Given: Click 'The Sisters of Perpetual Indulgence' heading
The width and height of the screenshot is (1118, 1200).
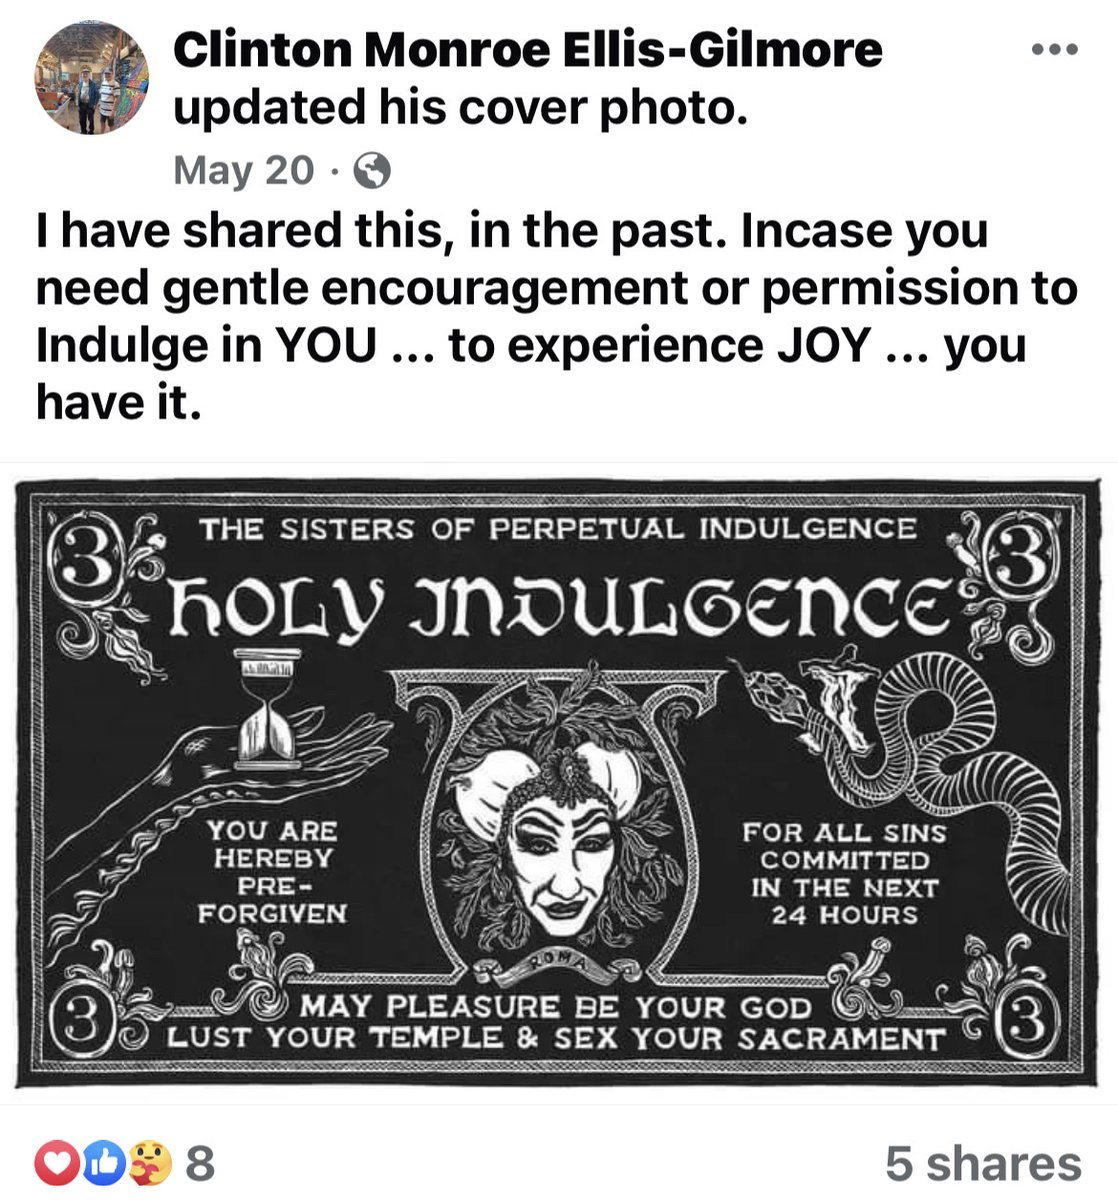Looking at the screenshot, I should point(557,527).
